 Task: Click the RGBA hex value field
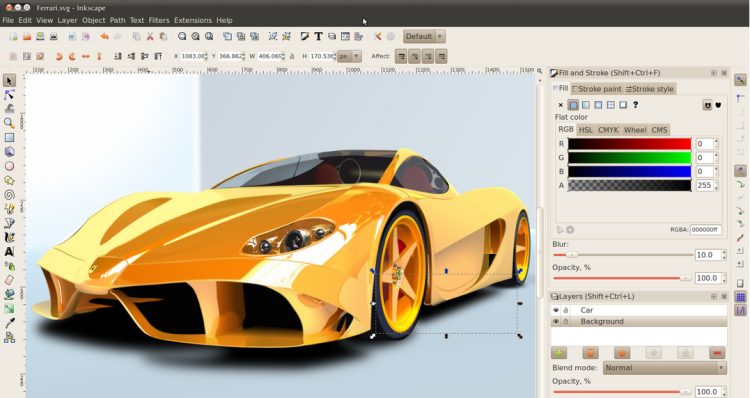tap(706, 230)
